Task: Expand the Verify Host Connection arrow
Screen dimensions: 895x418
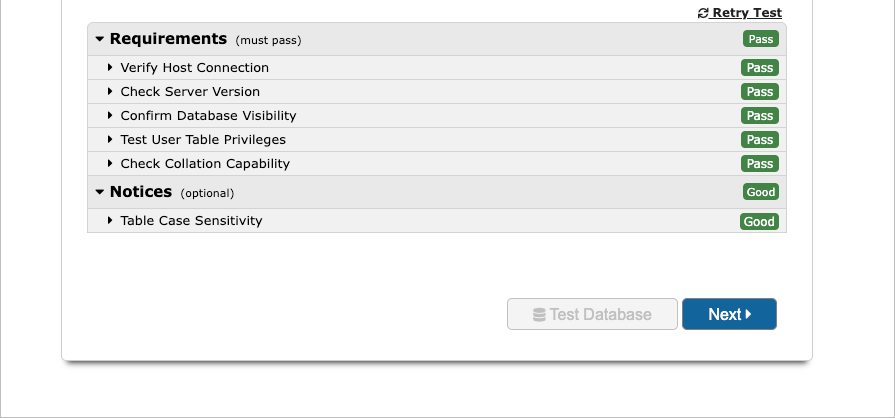Action: point(110,68)
